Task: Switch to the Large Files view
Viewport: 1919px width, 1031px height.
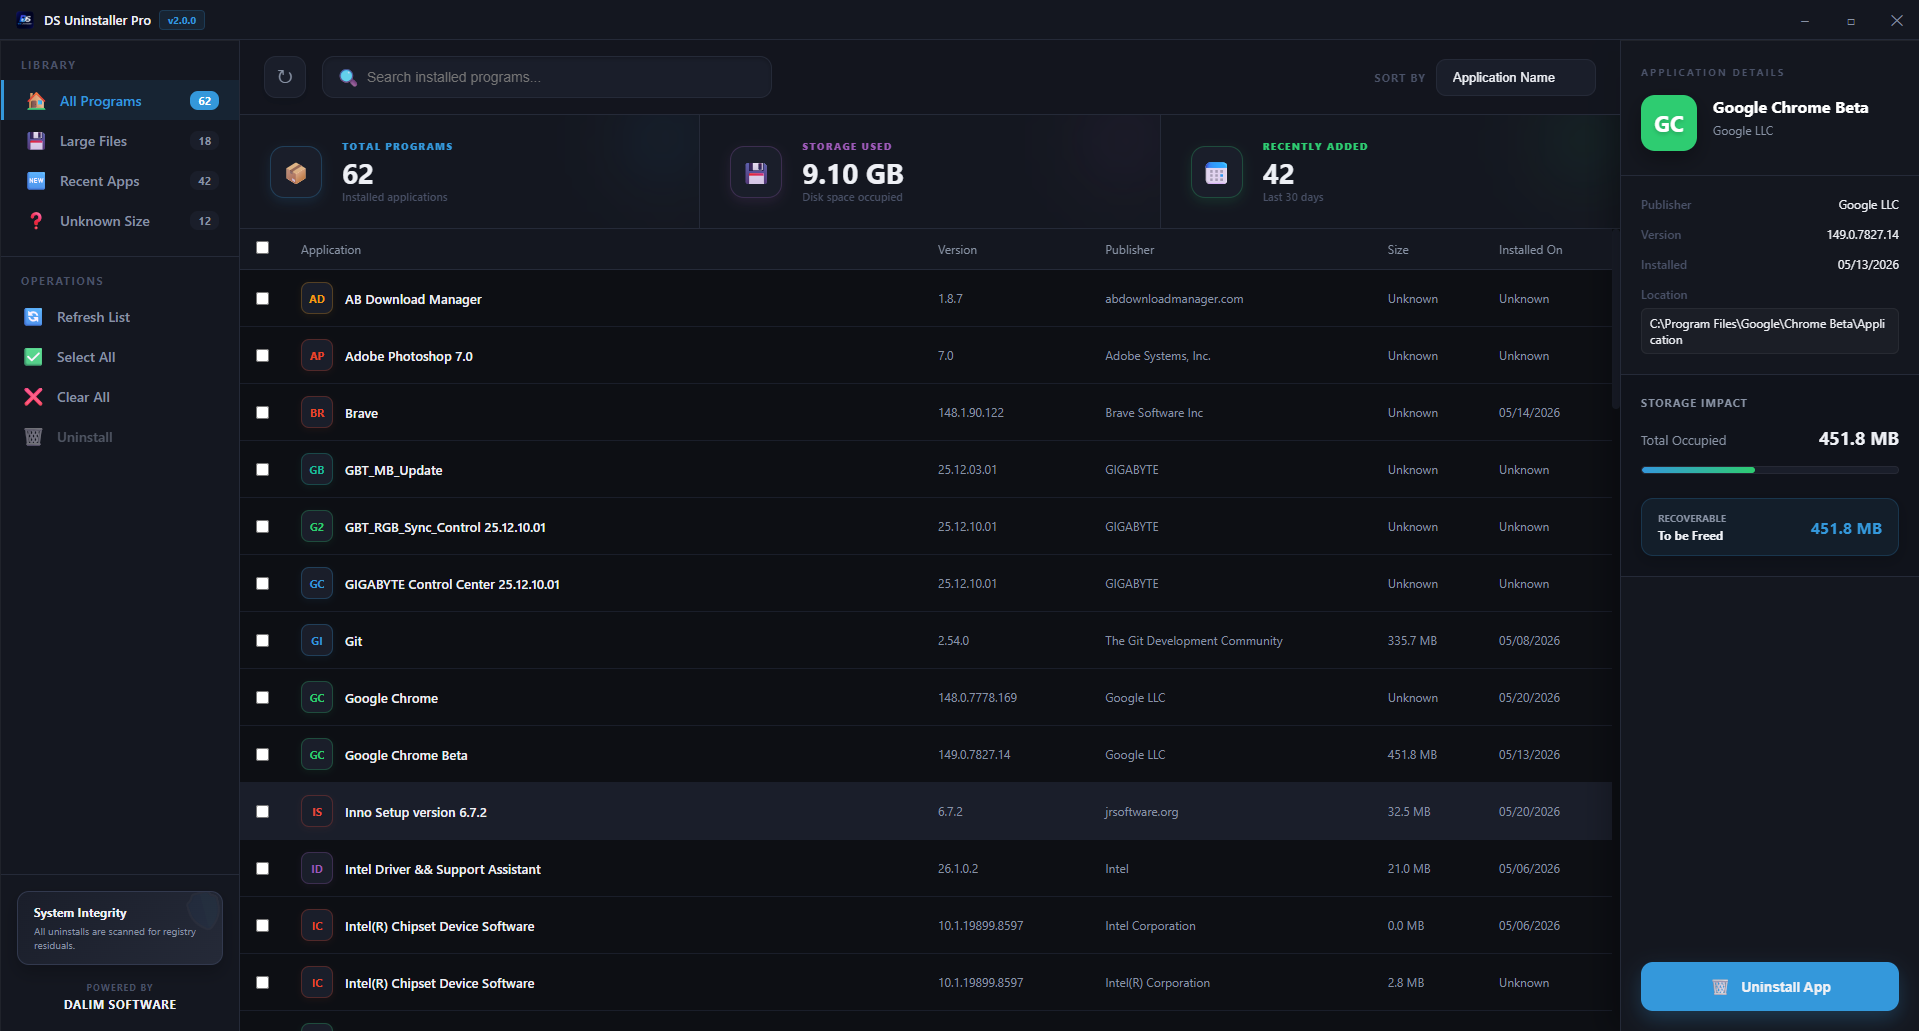Action: (x=120, y=141)
